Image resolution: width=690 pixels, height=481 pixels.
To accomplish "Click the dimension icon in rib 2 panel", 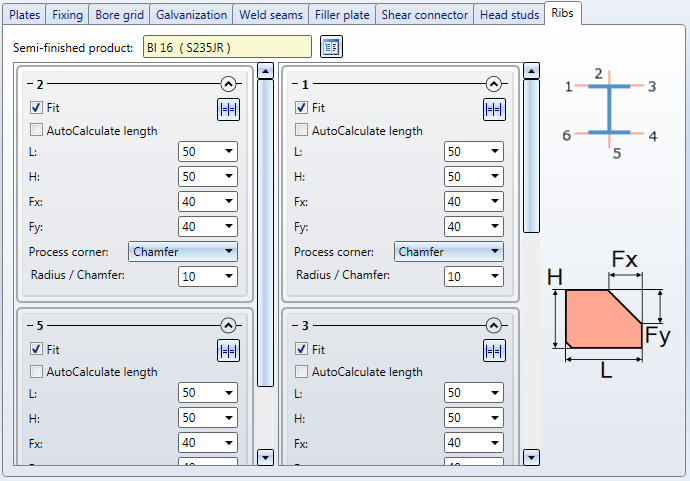I will 228,110.
